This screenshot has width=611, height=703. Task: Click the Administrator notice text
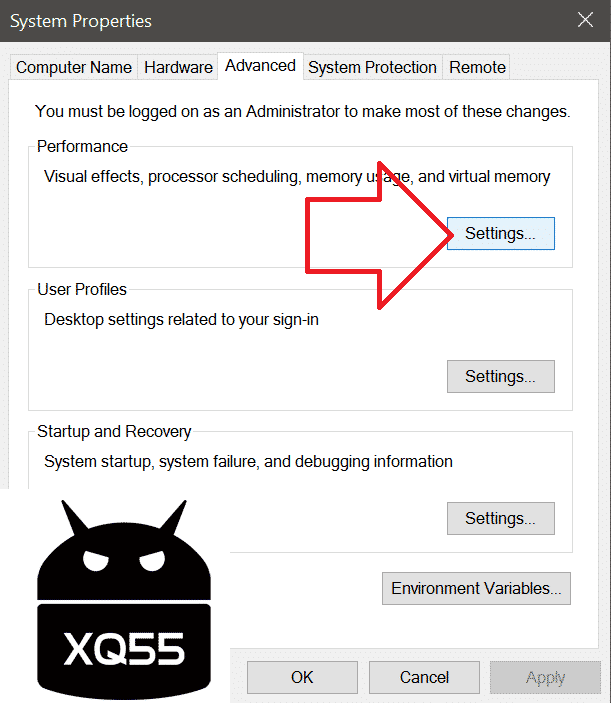(302, 112)
